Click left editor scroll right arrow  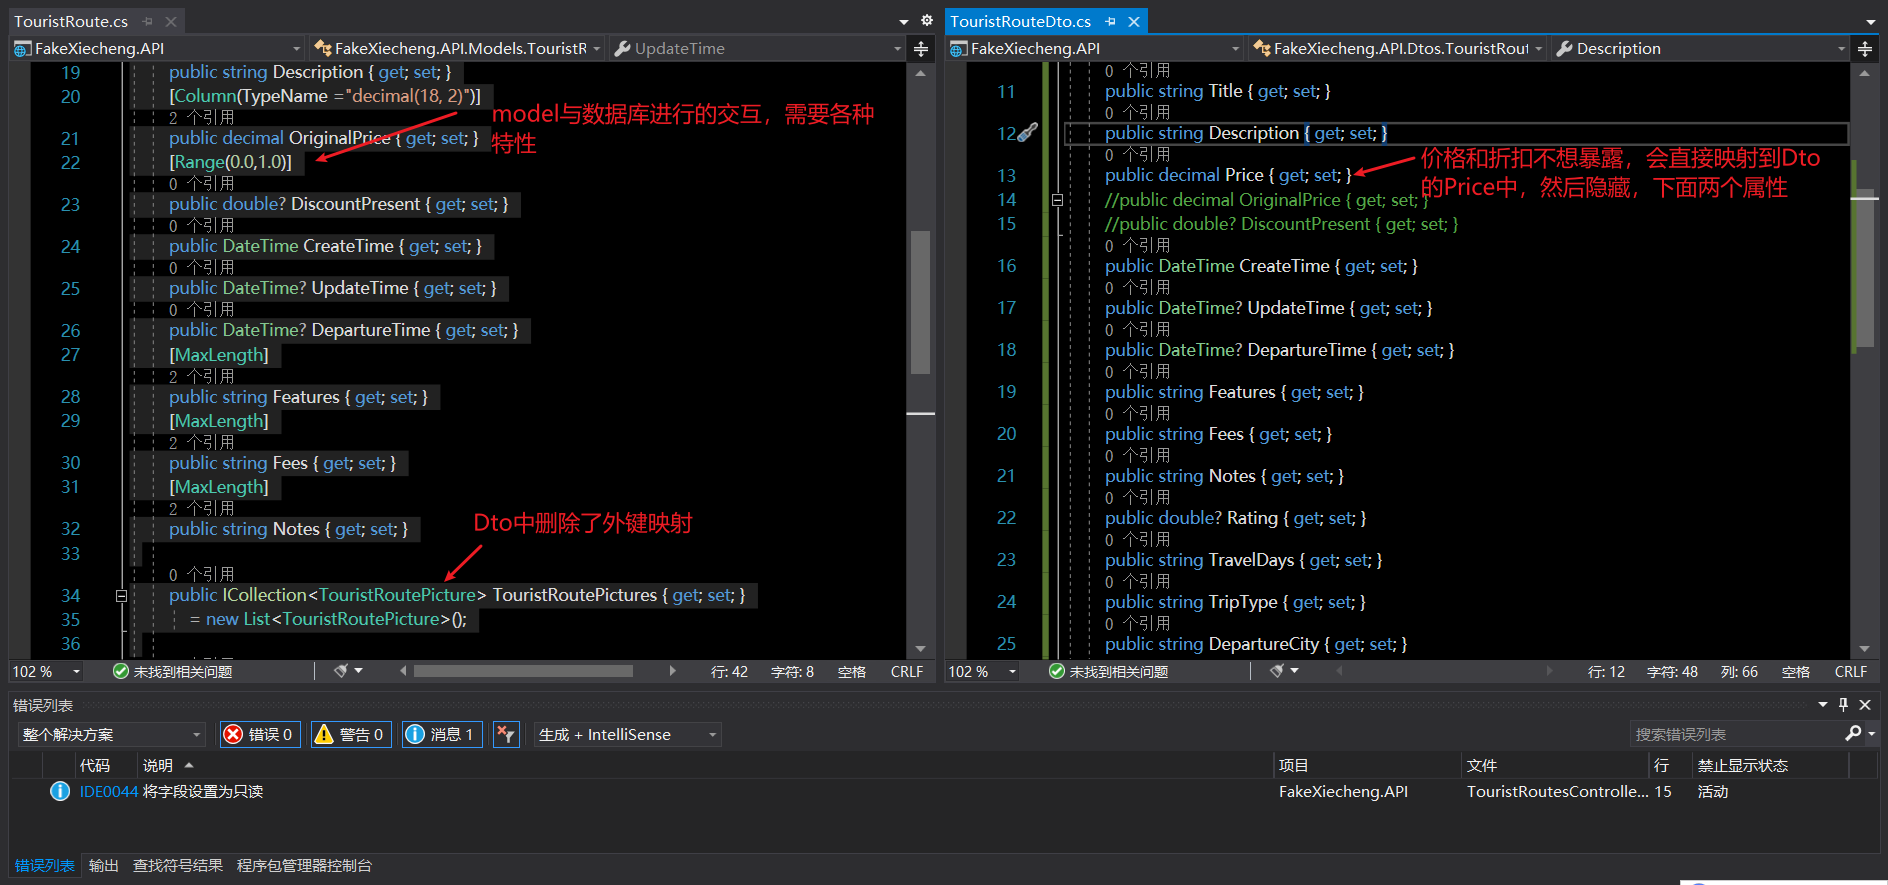coord(673,671)
